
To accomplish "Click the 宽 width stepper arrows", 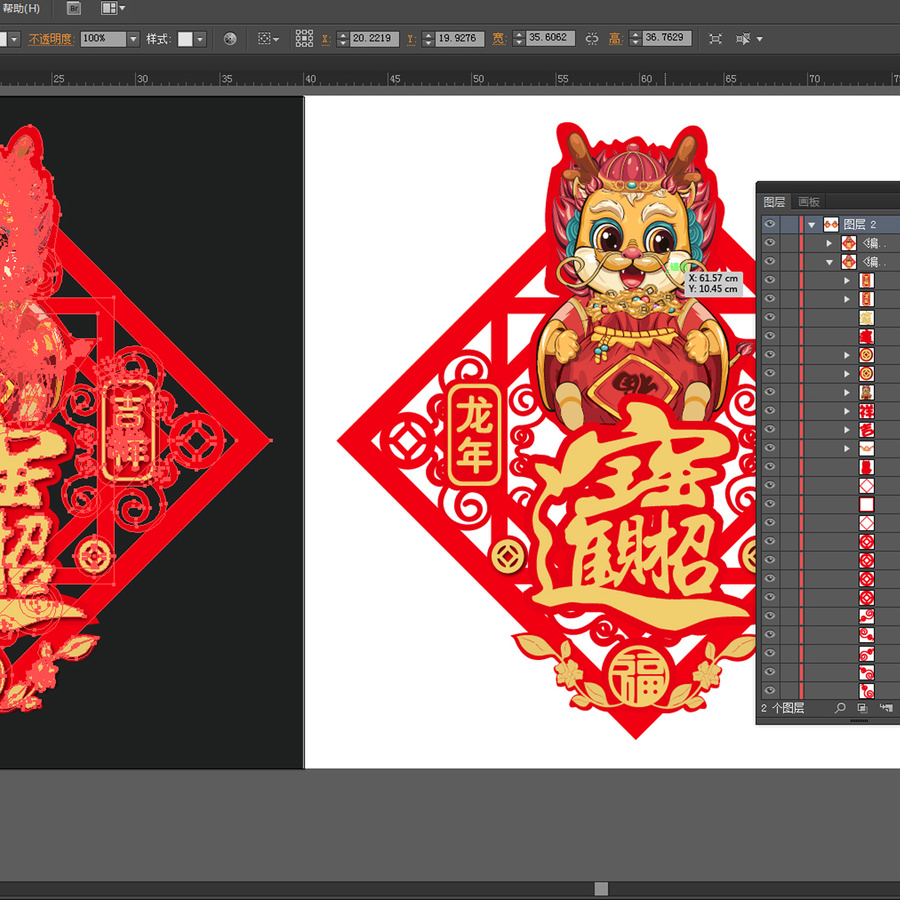I will [x=519, y=38].
